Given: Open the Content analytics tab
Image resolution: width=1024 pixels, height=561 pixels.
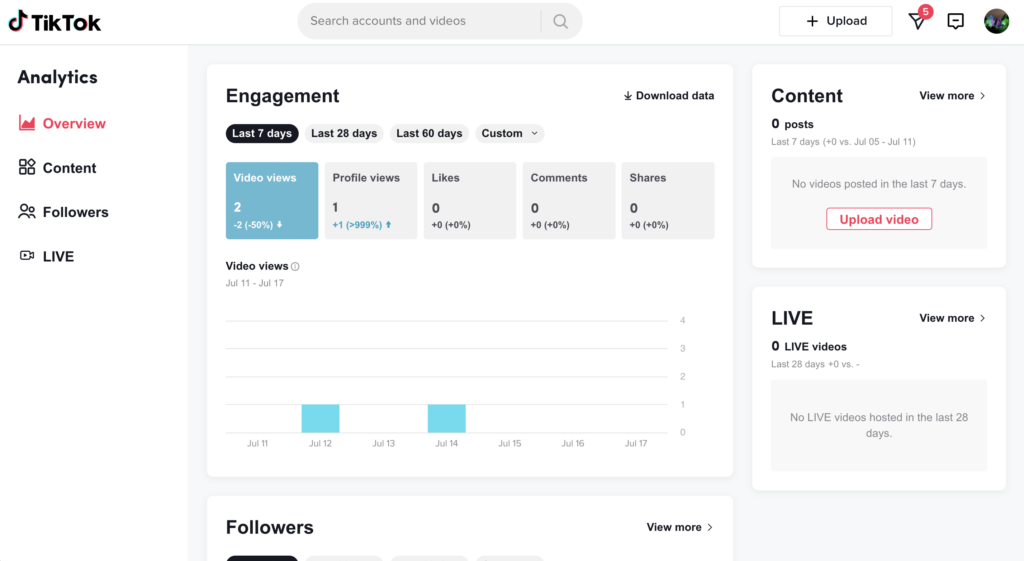Looking at the screenshot, I should (69, 168).
